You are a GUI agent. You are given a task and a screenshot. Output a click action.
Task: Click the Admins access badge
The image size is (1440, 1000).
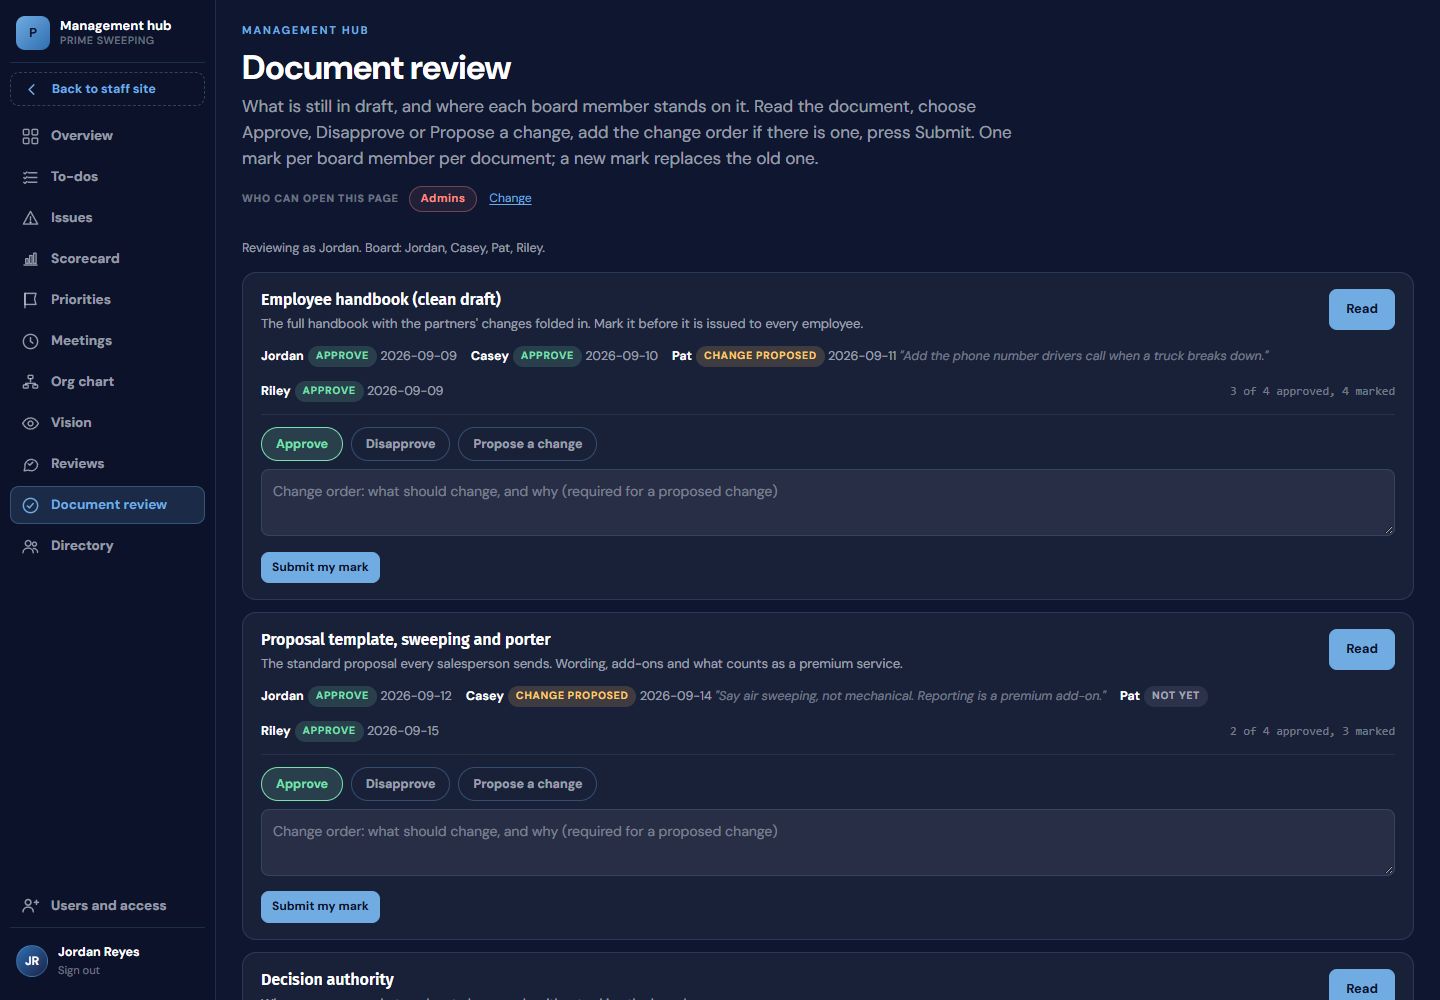coord(443,199)
